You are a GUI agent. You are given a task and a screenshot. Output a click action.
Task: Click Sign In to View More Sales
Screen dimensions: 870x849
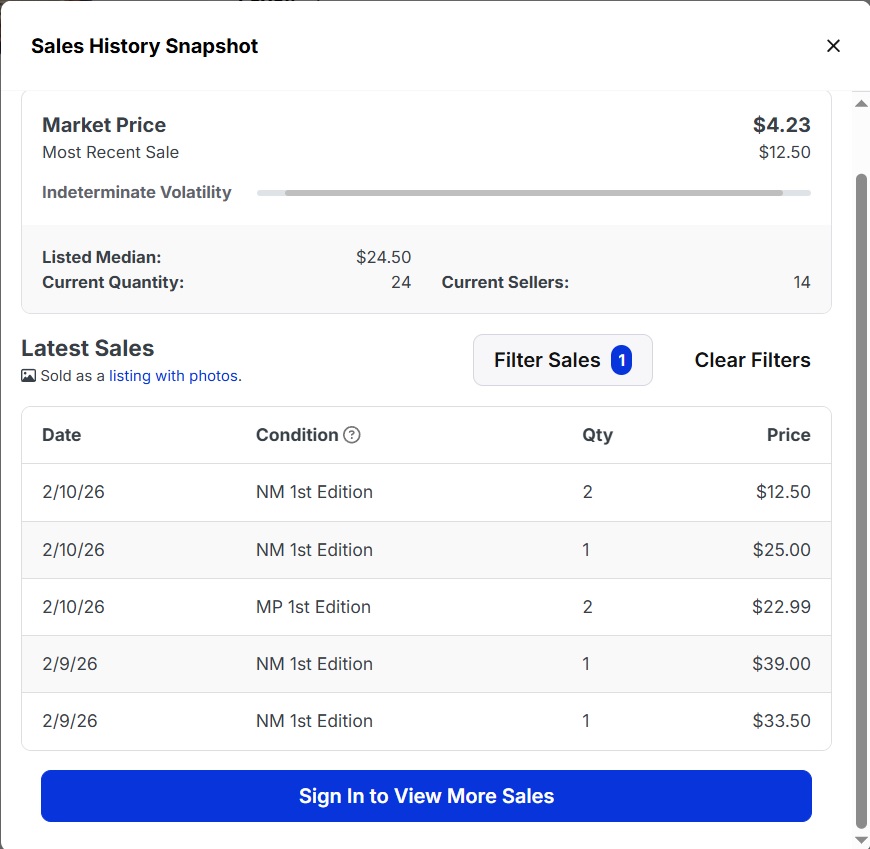[426, 796]
